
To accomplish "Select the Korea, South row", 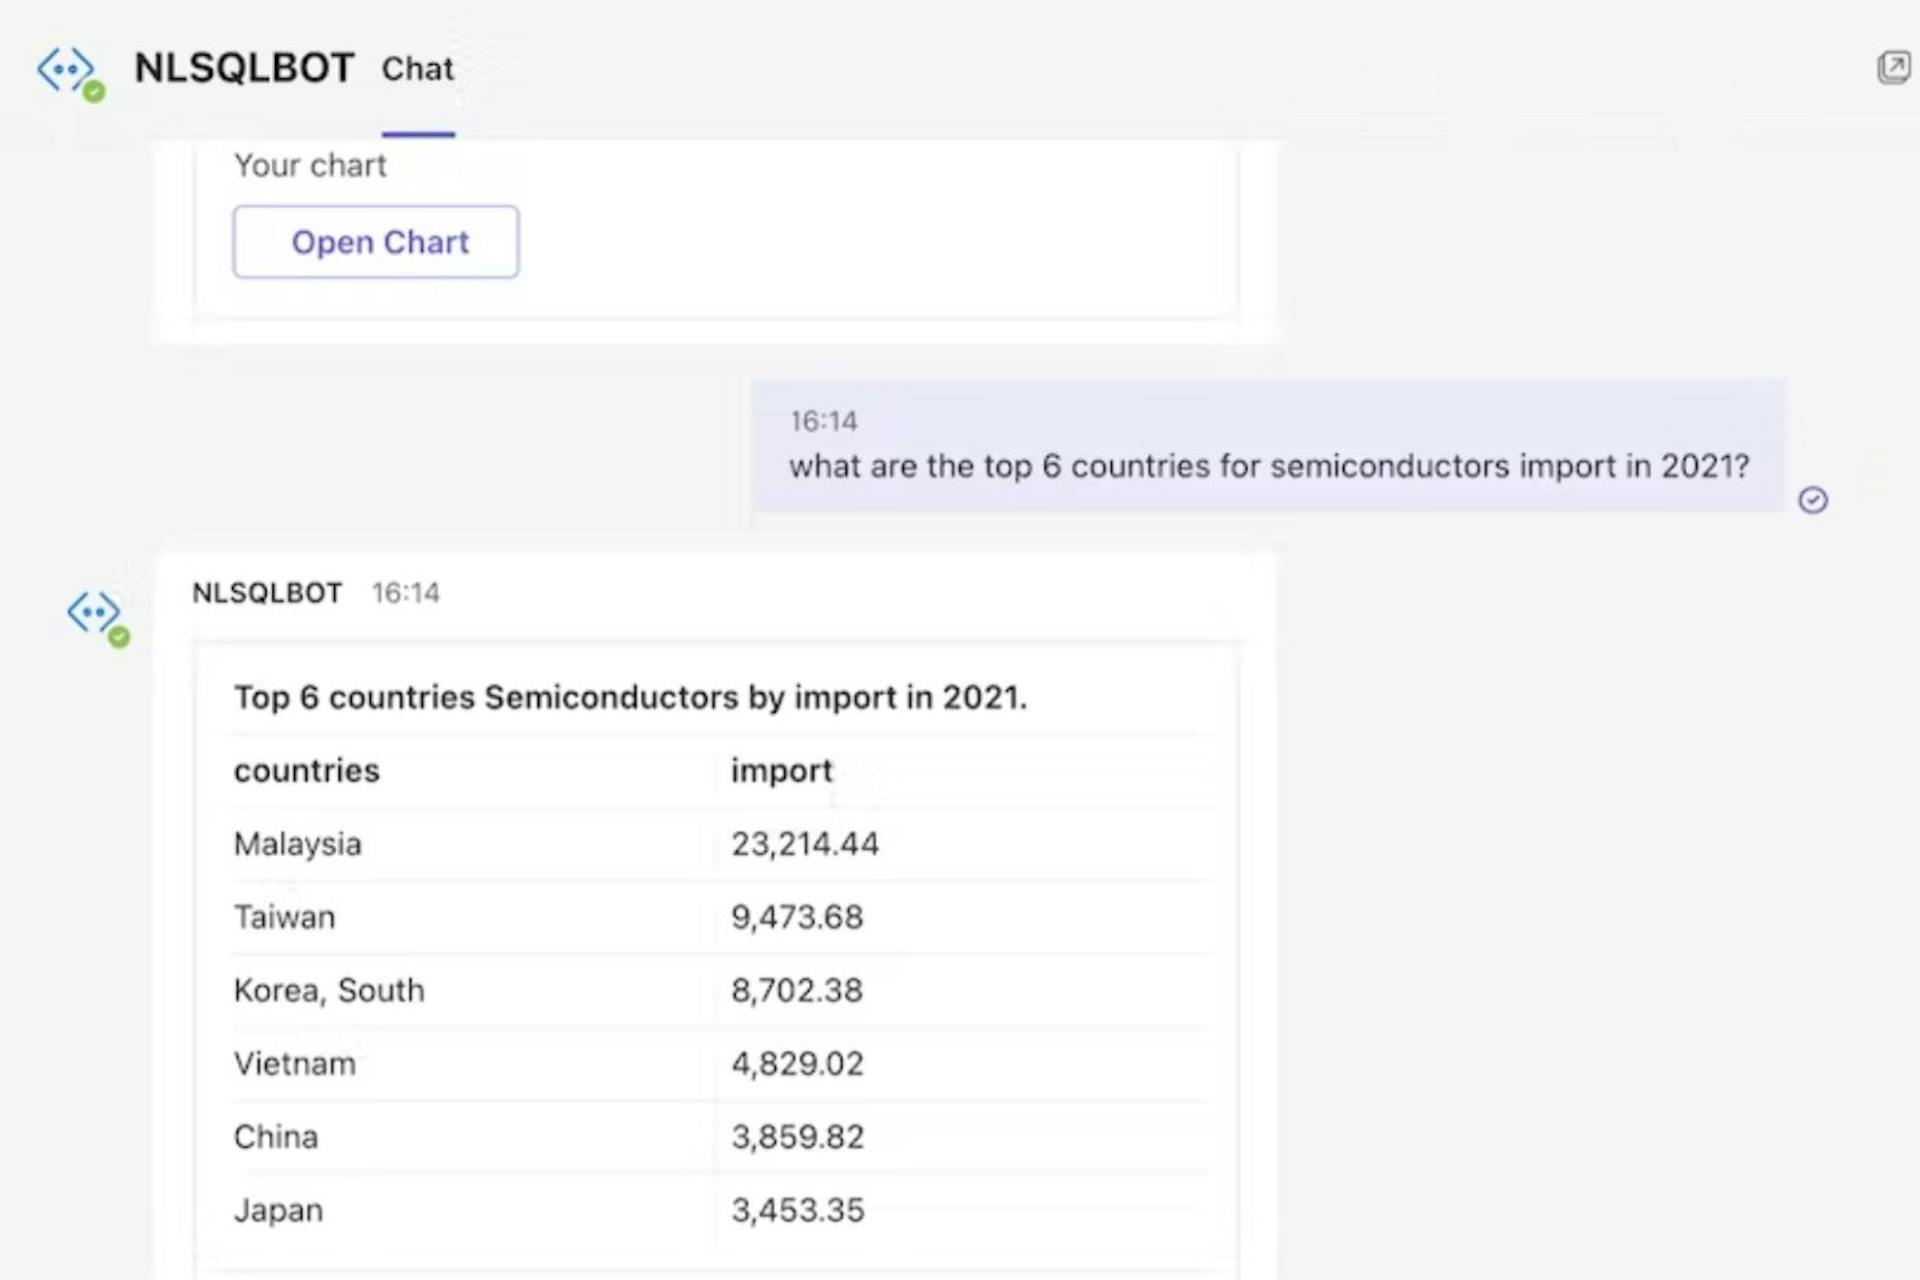I will (329, 990).
